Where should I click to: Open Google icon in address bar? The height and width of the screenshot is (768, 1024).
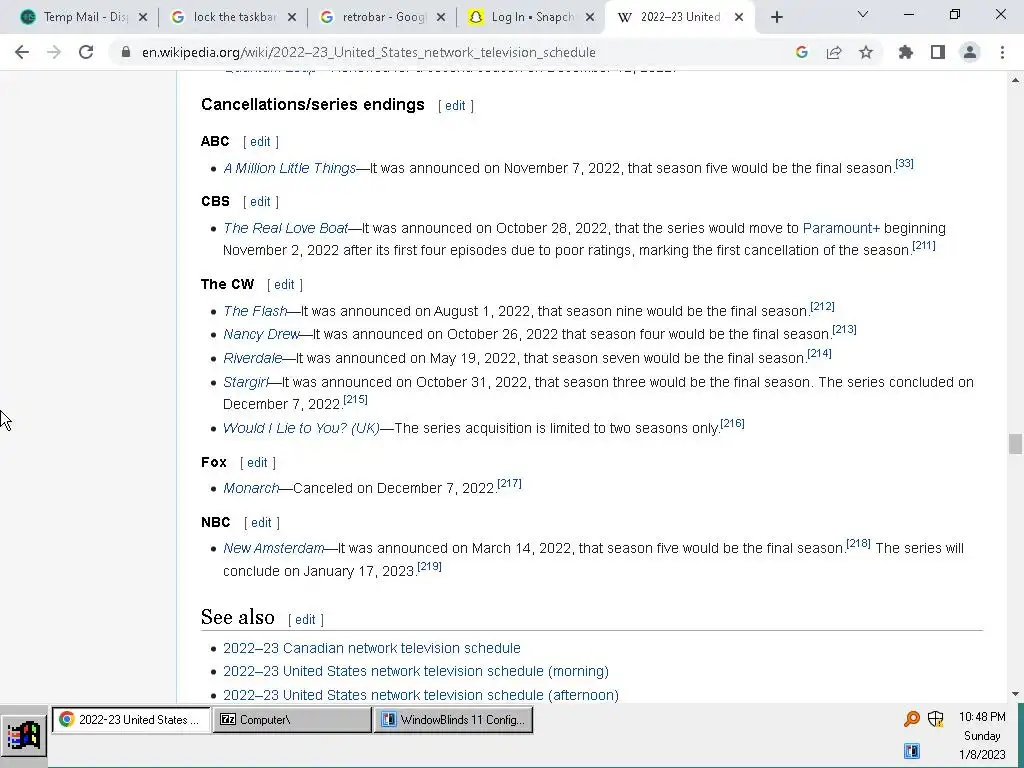802,52
